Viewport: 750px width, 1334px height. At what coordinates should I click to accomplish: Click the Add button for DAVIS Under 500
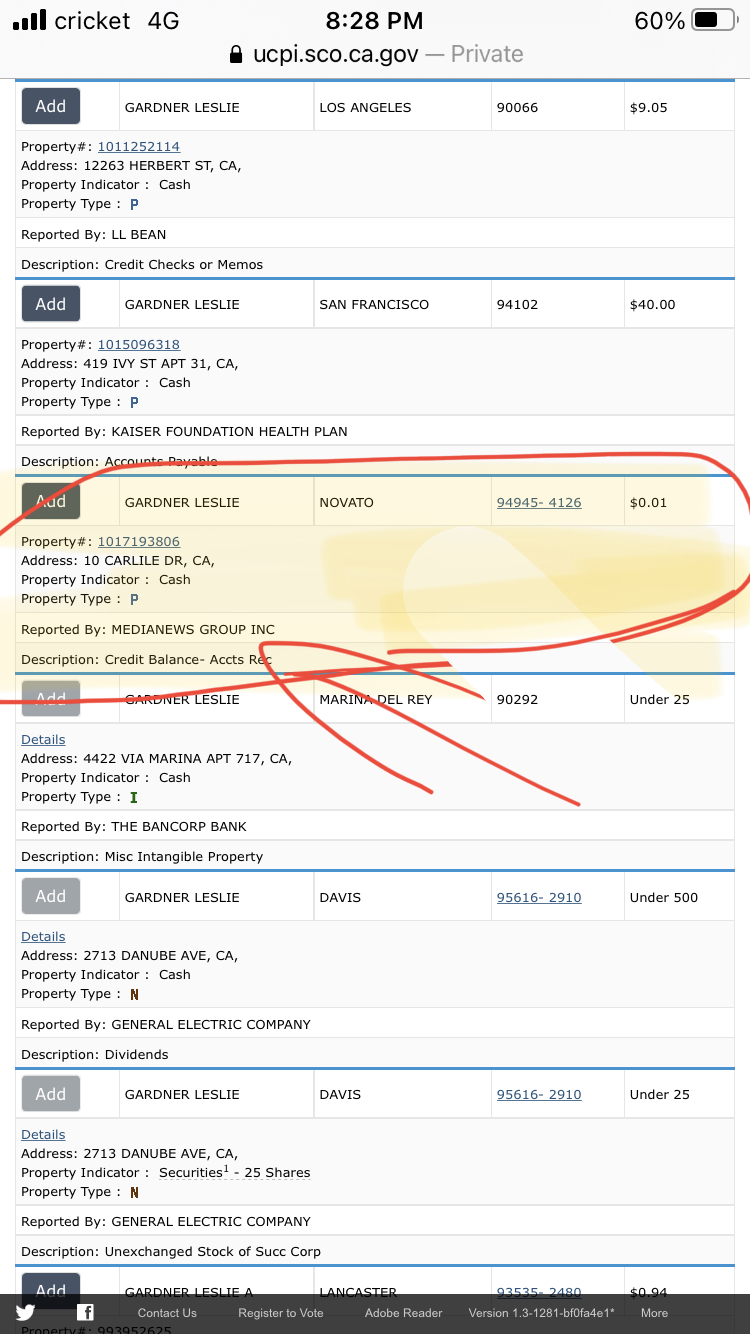click(51, 896)
